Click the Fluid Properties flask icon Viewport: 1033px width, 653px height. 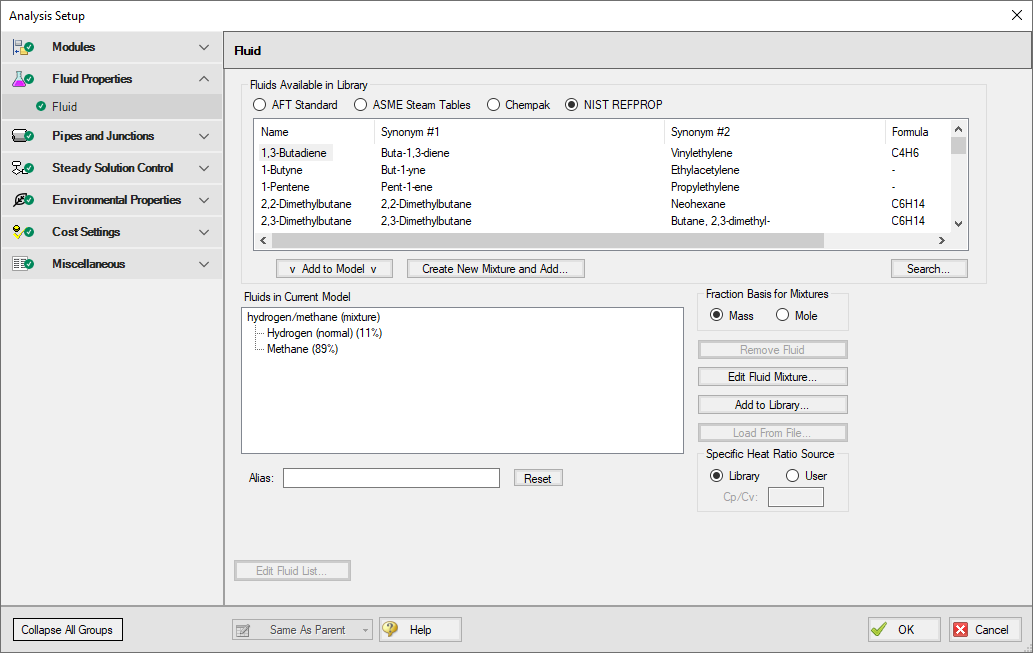22,79
